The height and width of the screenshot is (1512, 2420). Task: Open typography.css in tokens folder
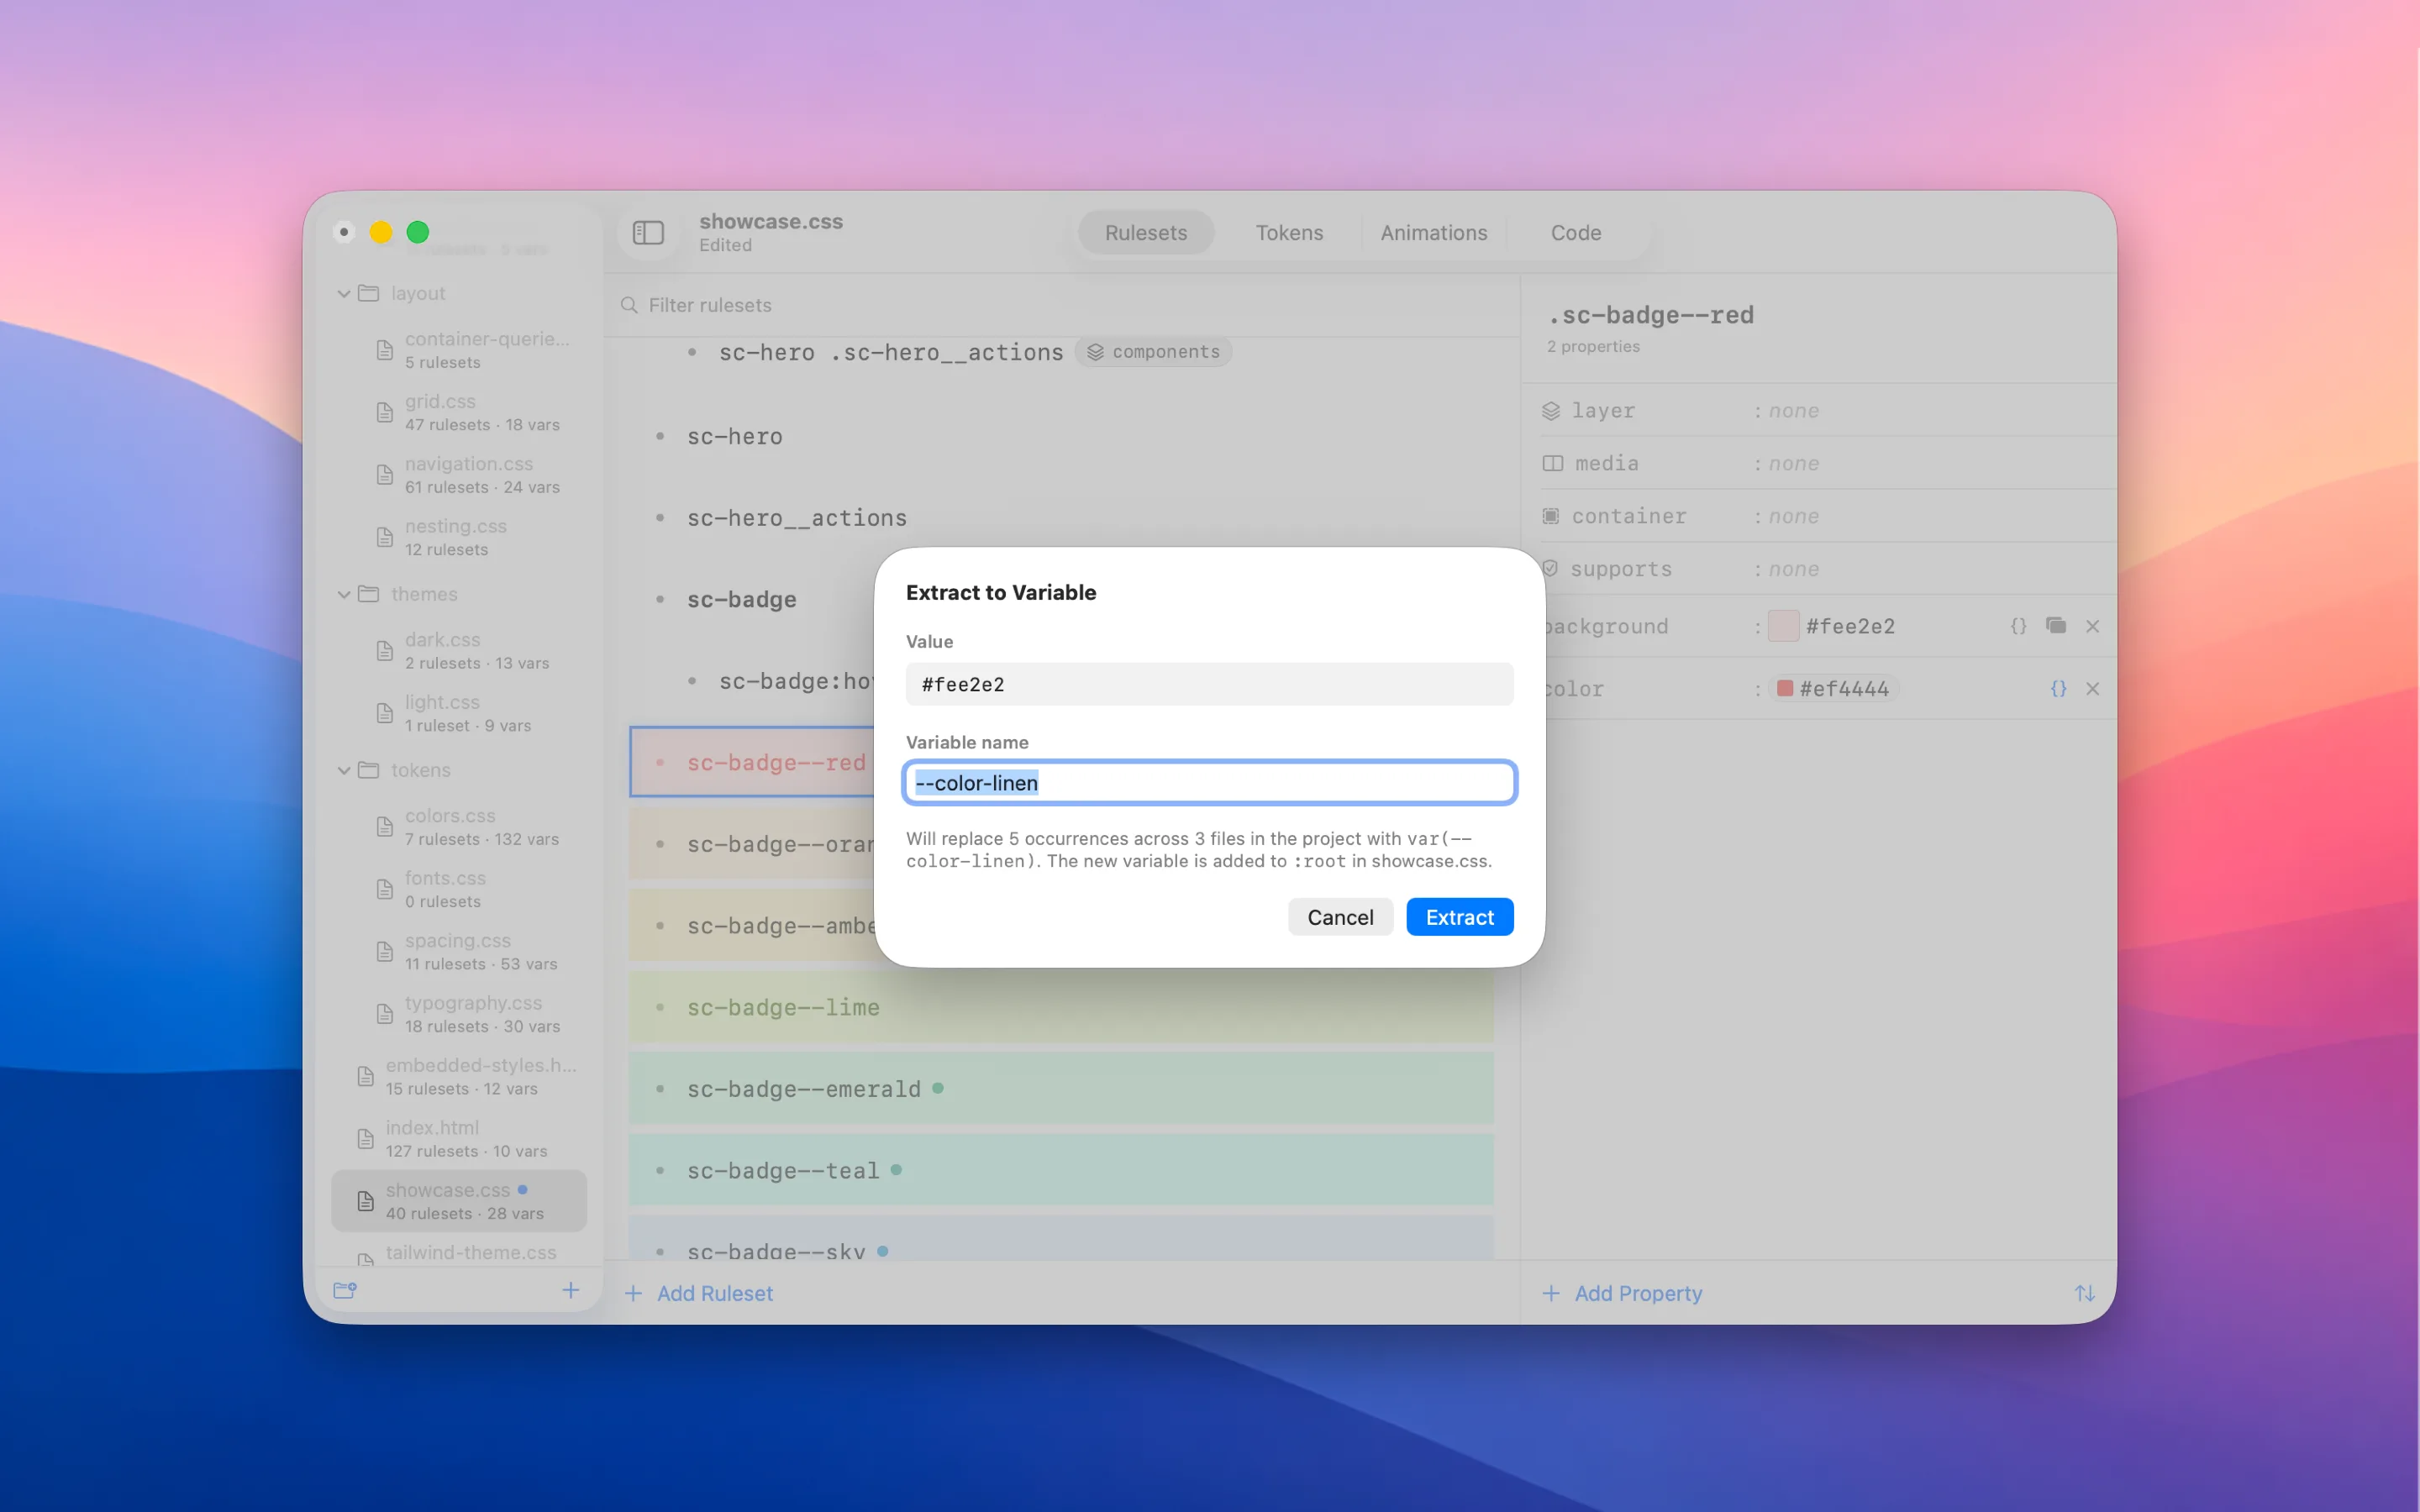tap(459, 1014)
